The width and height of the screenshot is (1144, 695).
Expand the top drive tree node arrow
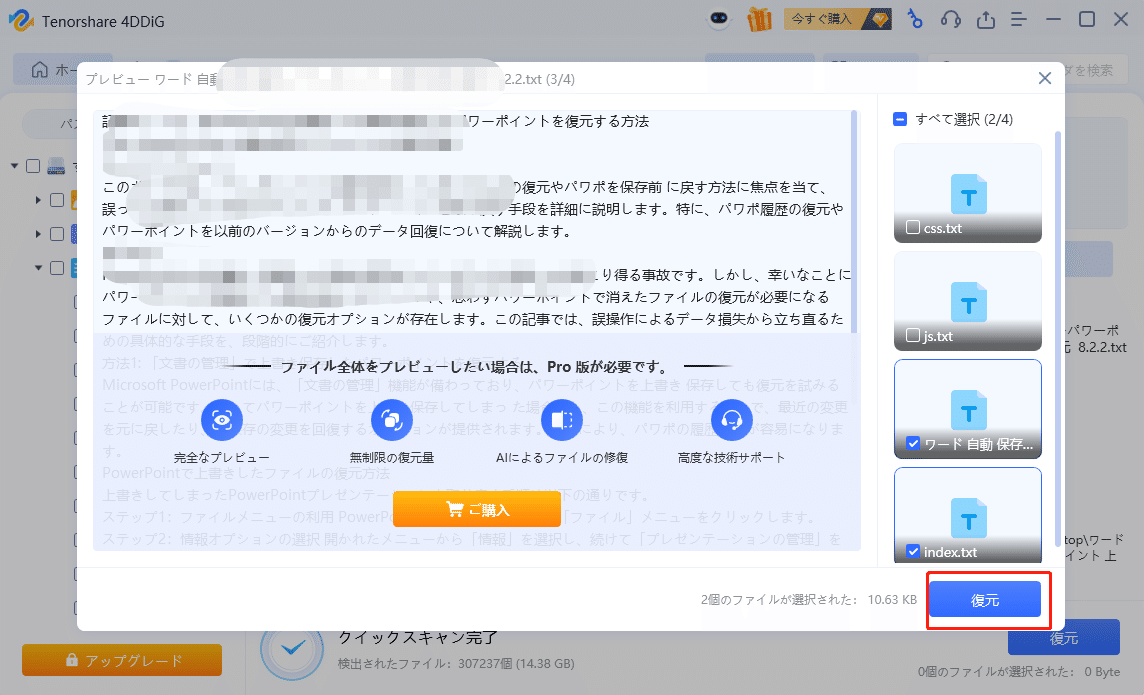15,166
